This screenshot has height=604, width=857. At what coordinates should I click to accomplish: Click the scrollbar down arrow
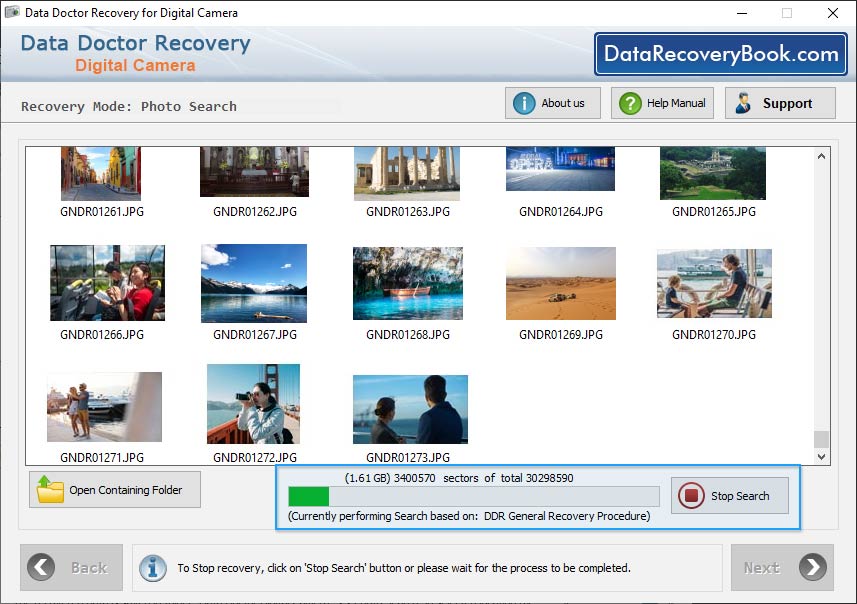click(822, 455)
